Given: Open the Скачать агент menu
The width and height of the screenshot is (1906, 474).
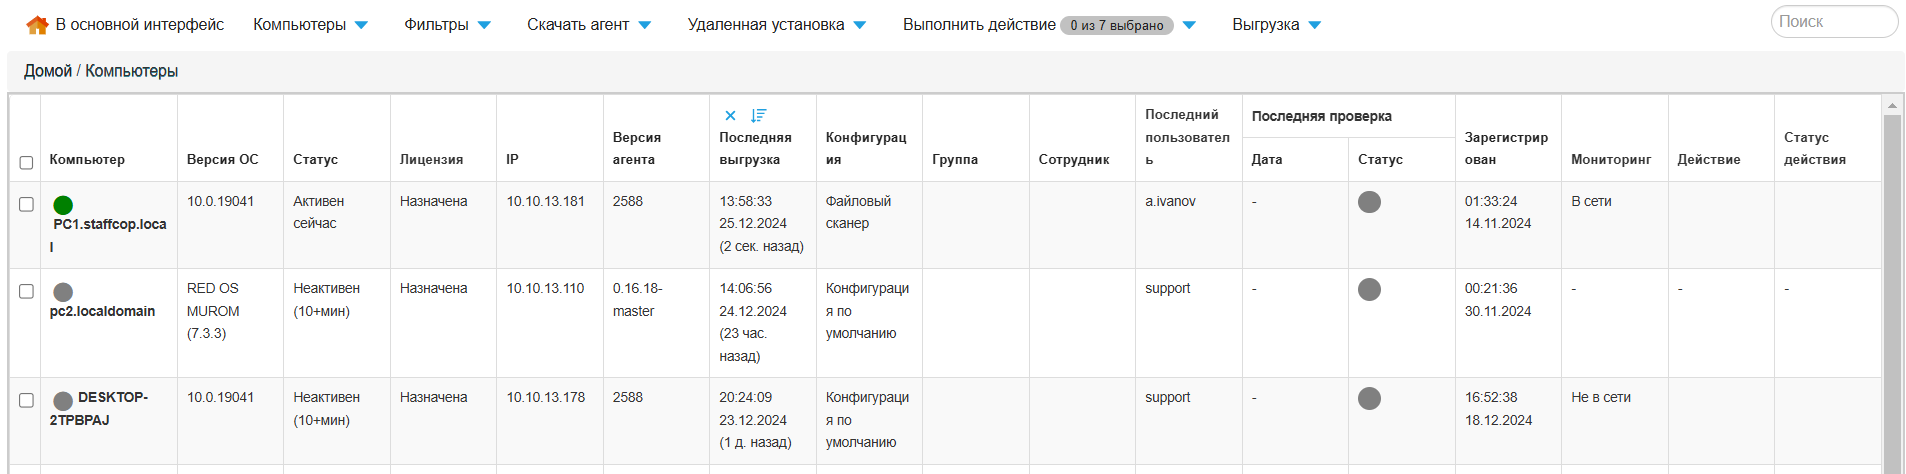Looking at the screenshot, I should [588, 25].
